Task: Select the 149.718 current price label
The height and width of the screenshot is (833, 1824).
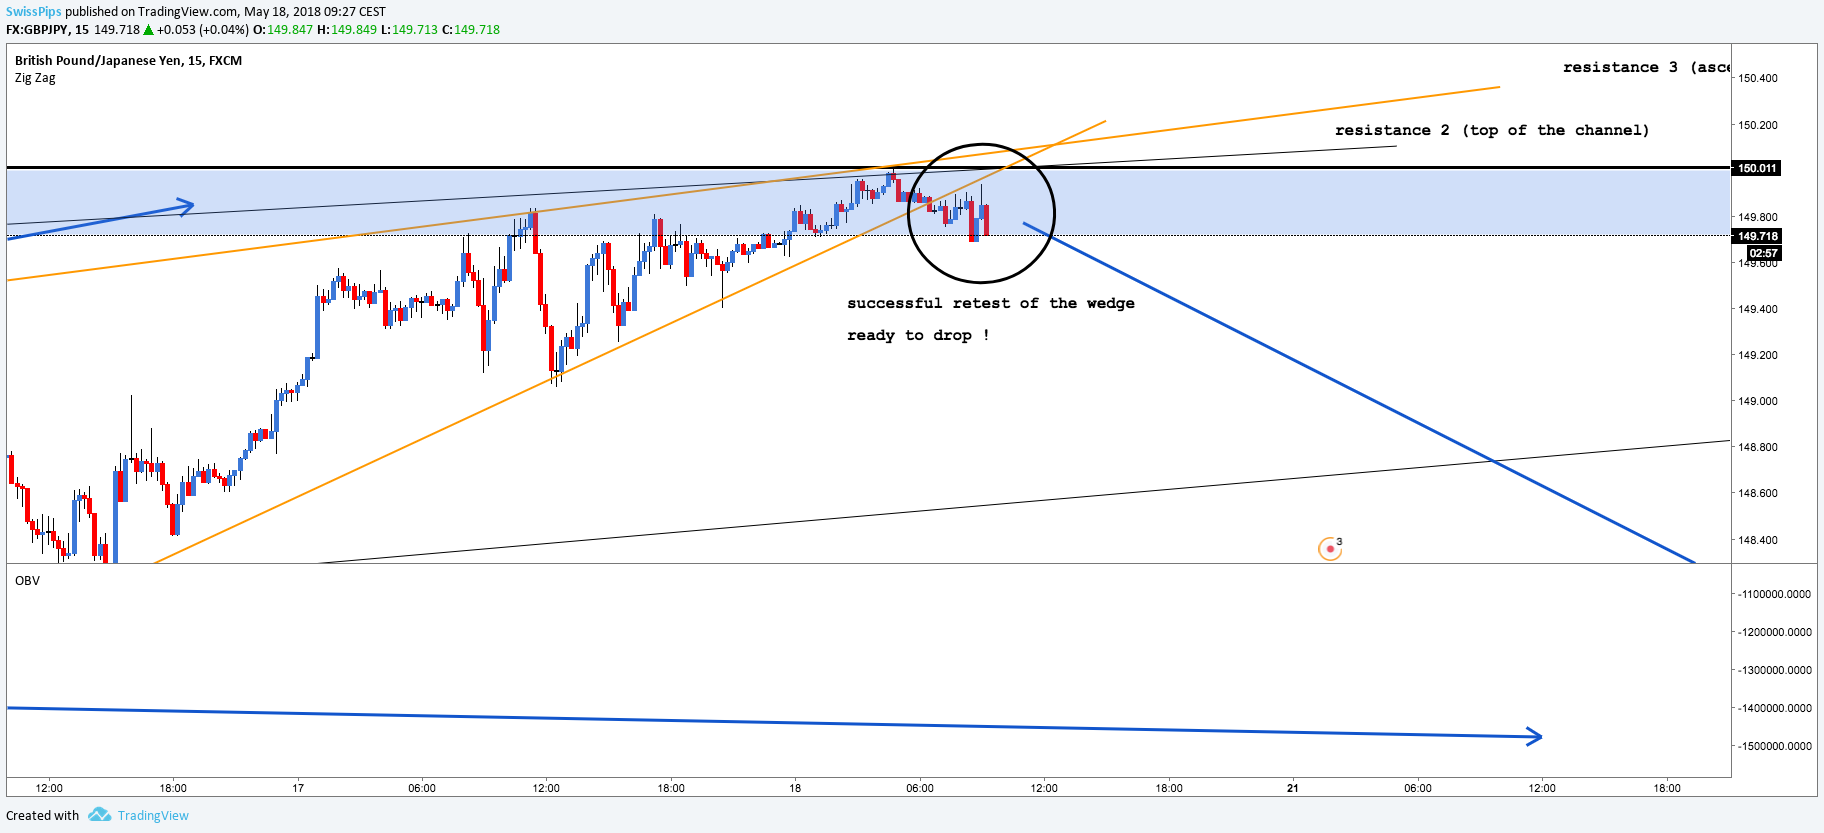Action: click(x=1757, y=237)
